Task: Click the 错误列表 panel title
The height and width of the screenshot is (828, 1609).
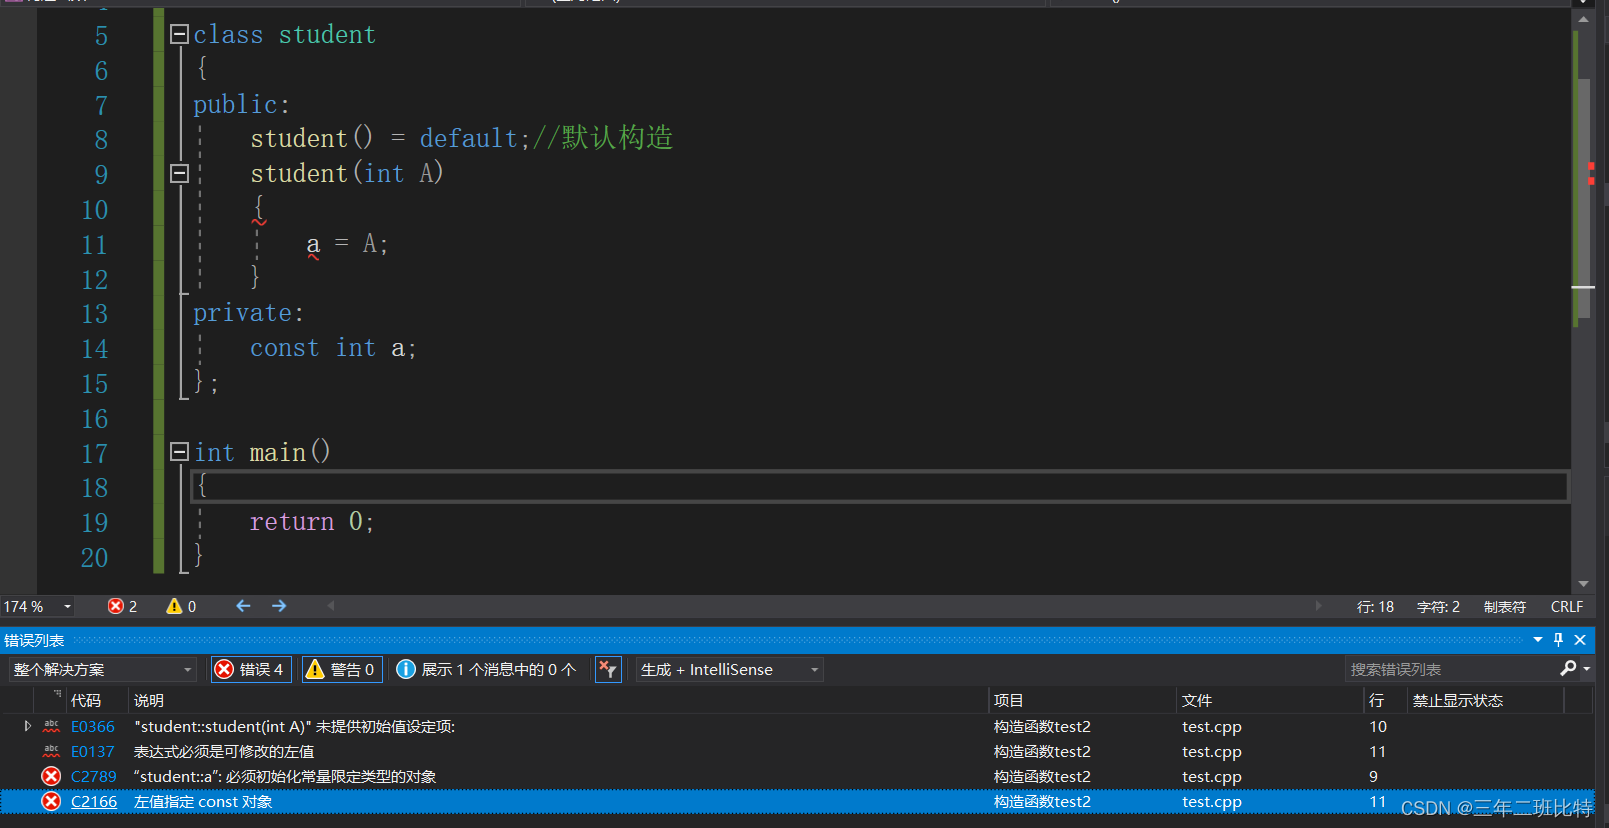Action: coord(34,641)
